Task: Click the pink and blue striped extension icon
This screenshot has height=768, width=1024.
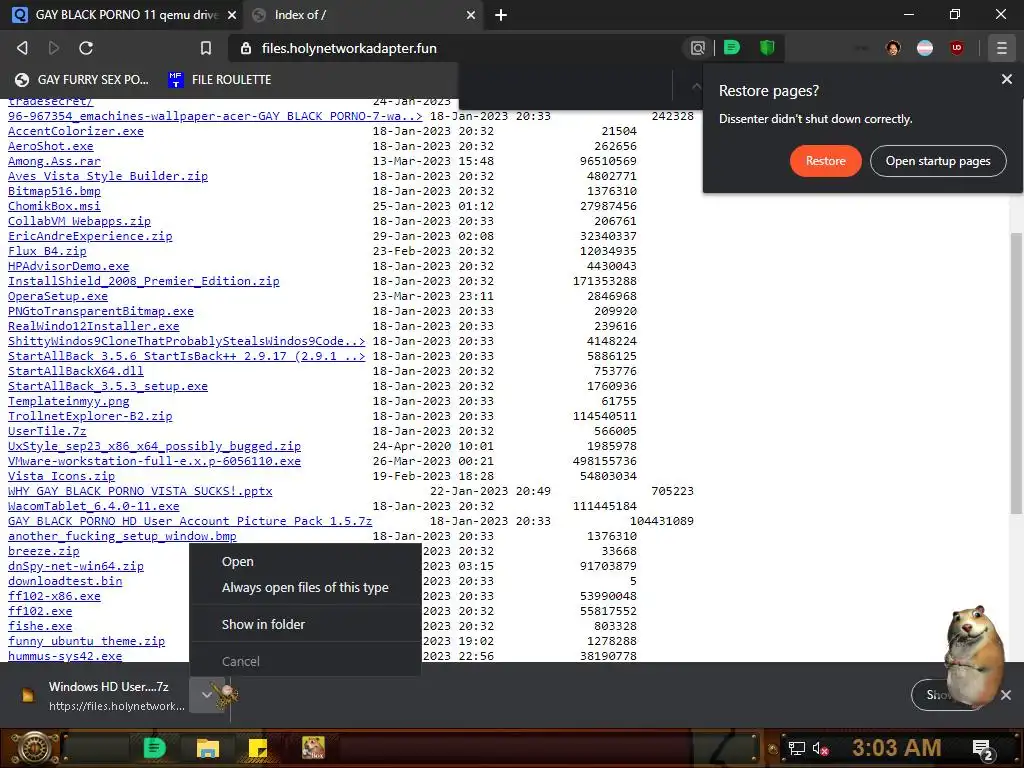Action: pos(925,48)
